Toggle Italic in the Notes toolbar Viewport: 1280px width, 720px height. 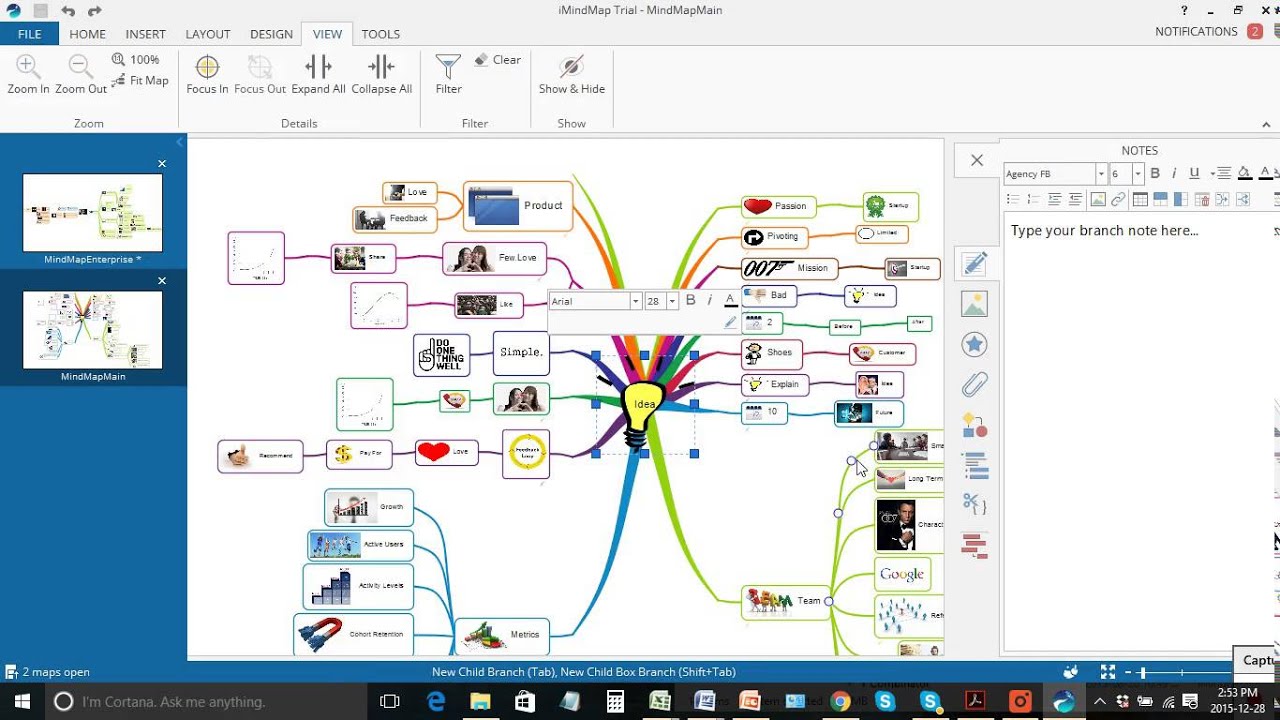(1174, 174)
